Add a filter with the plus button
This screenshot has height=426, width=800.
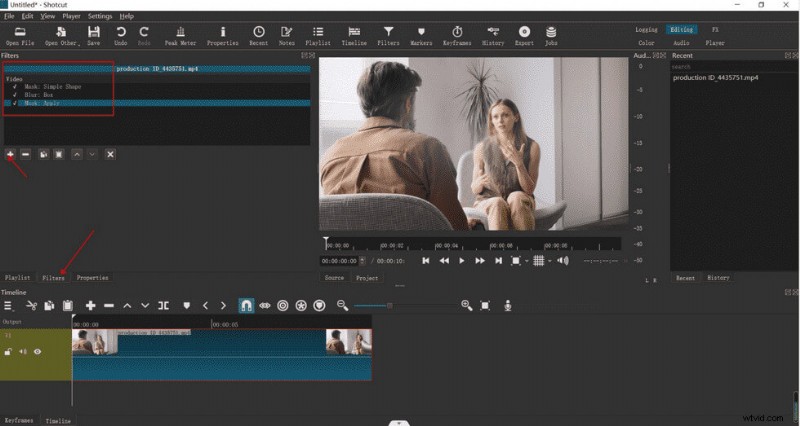pyautogui.click(x=10, y=154)
